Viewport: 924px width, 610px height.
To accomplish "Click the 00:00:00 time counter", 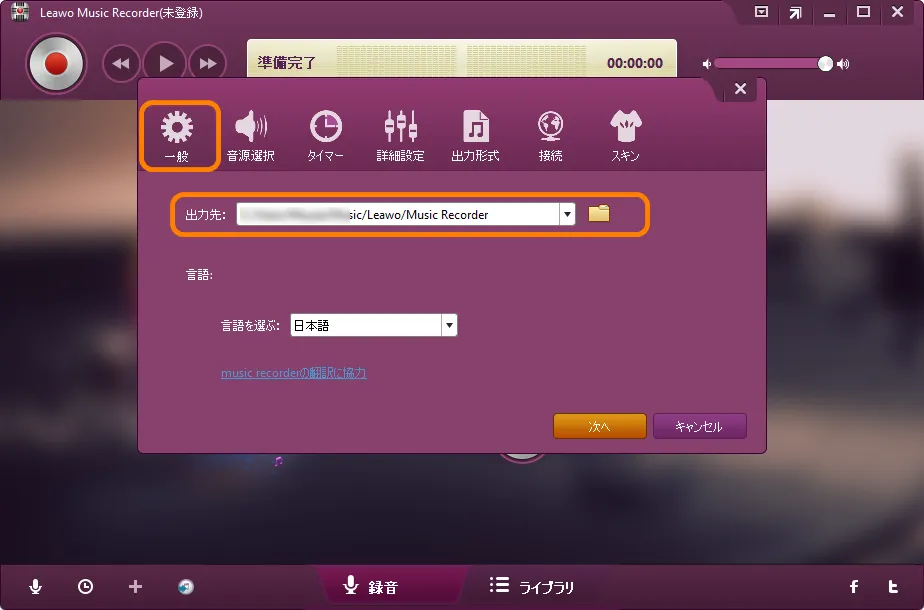I will pos(635,63).
